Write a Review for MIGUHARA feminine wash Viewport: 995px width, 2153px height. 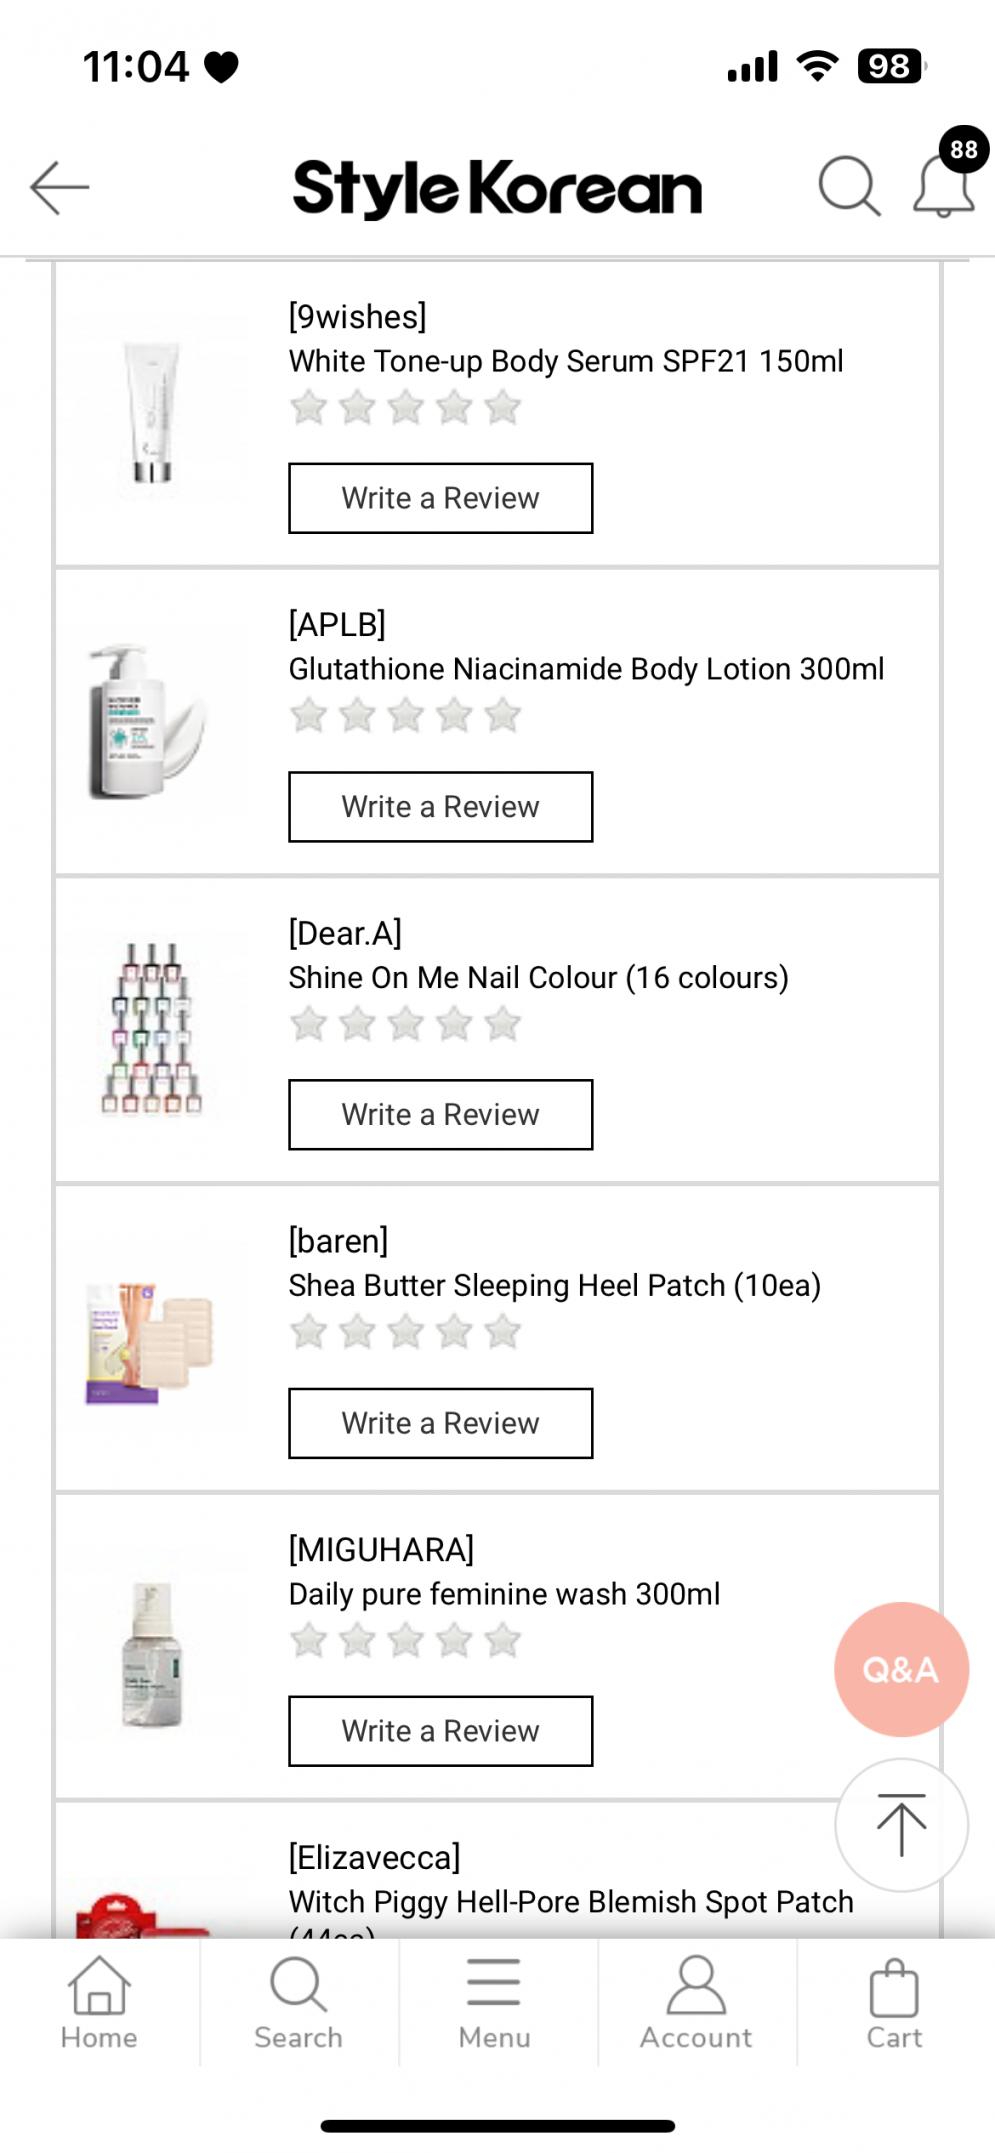pos(441,1731)
